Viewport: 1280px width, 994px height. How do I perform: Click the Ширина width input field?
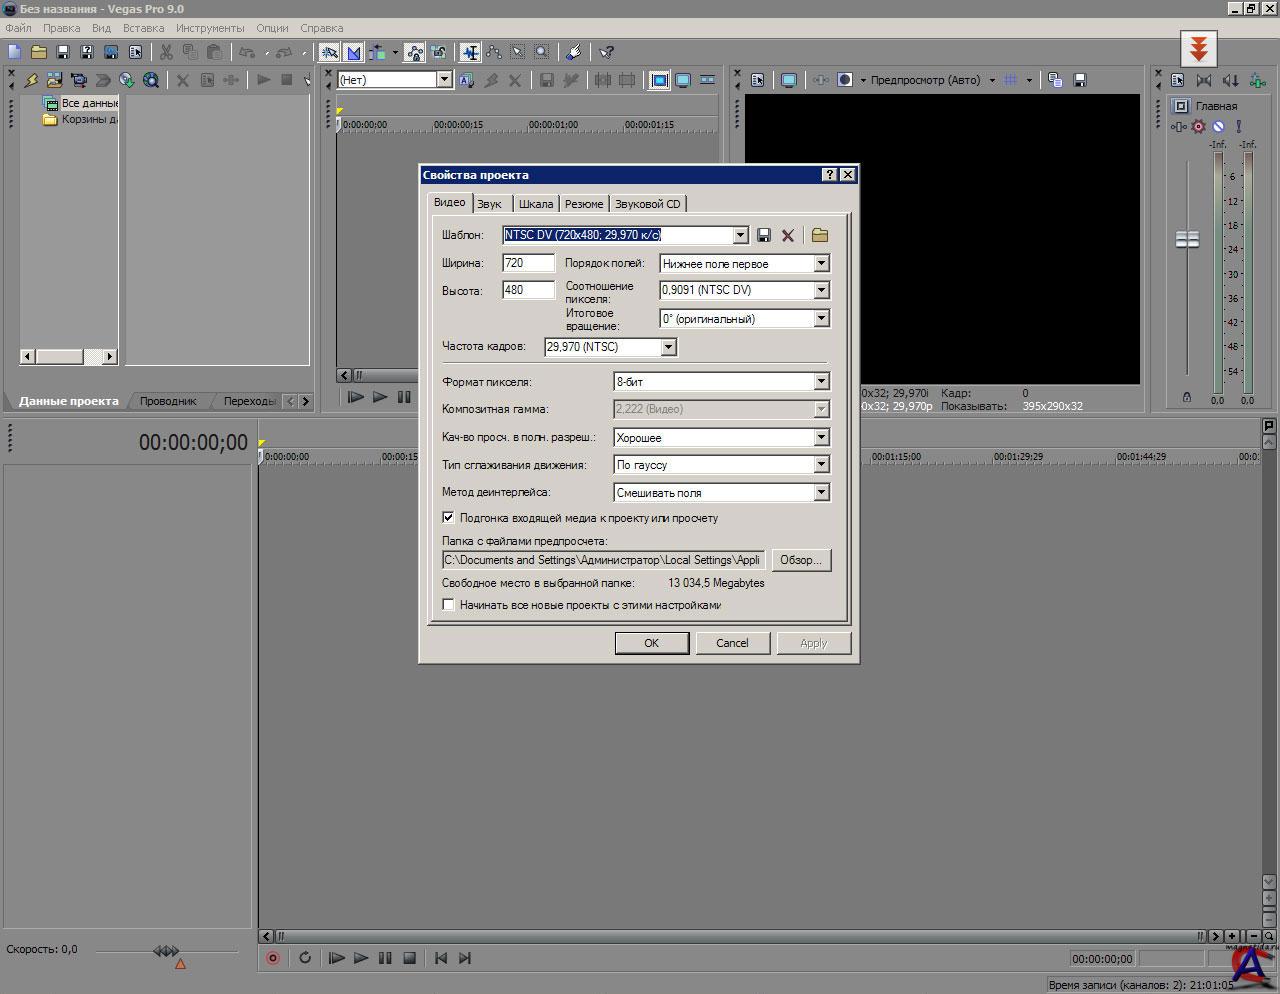point(528,263)
